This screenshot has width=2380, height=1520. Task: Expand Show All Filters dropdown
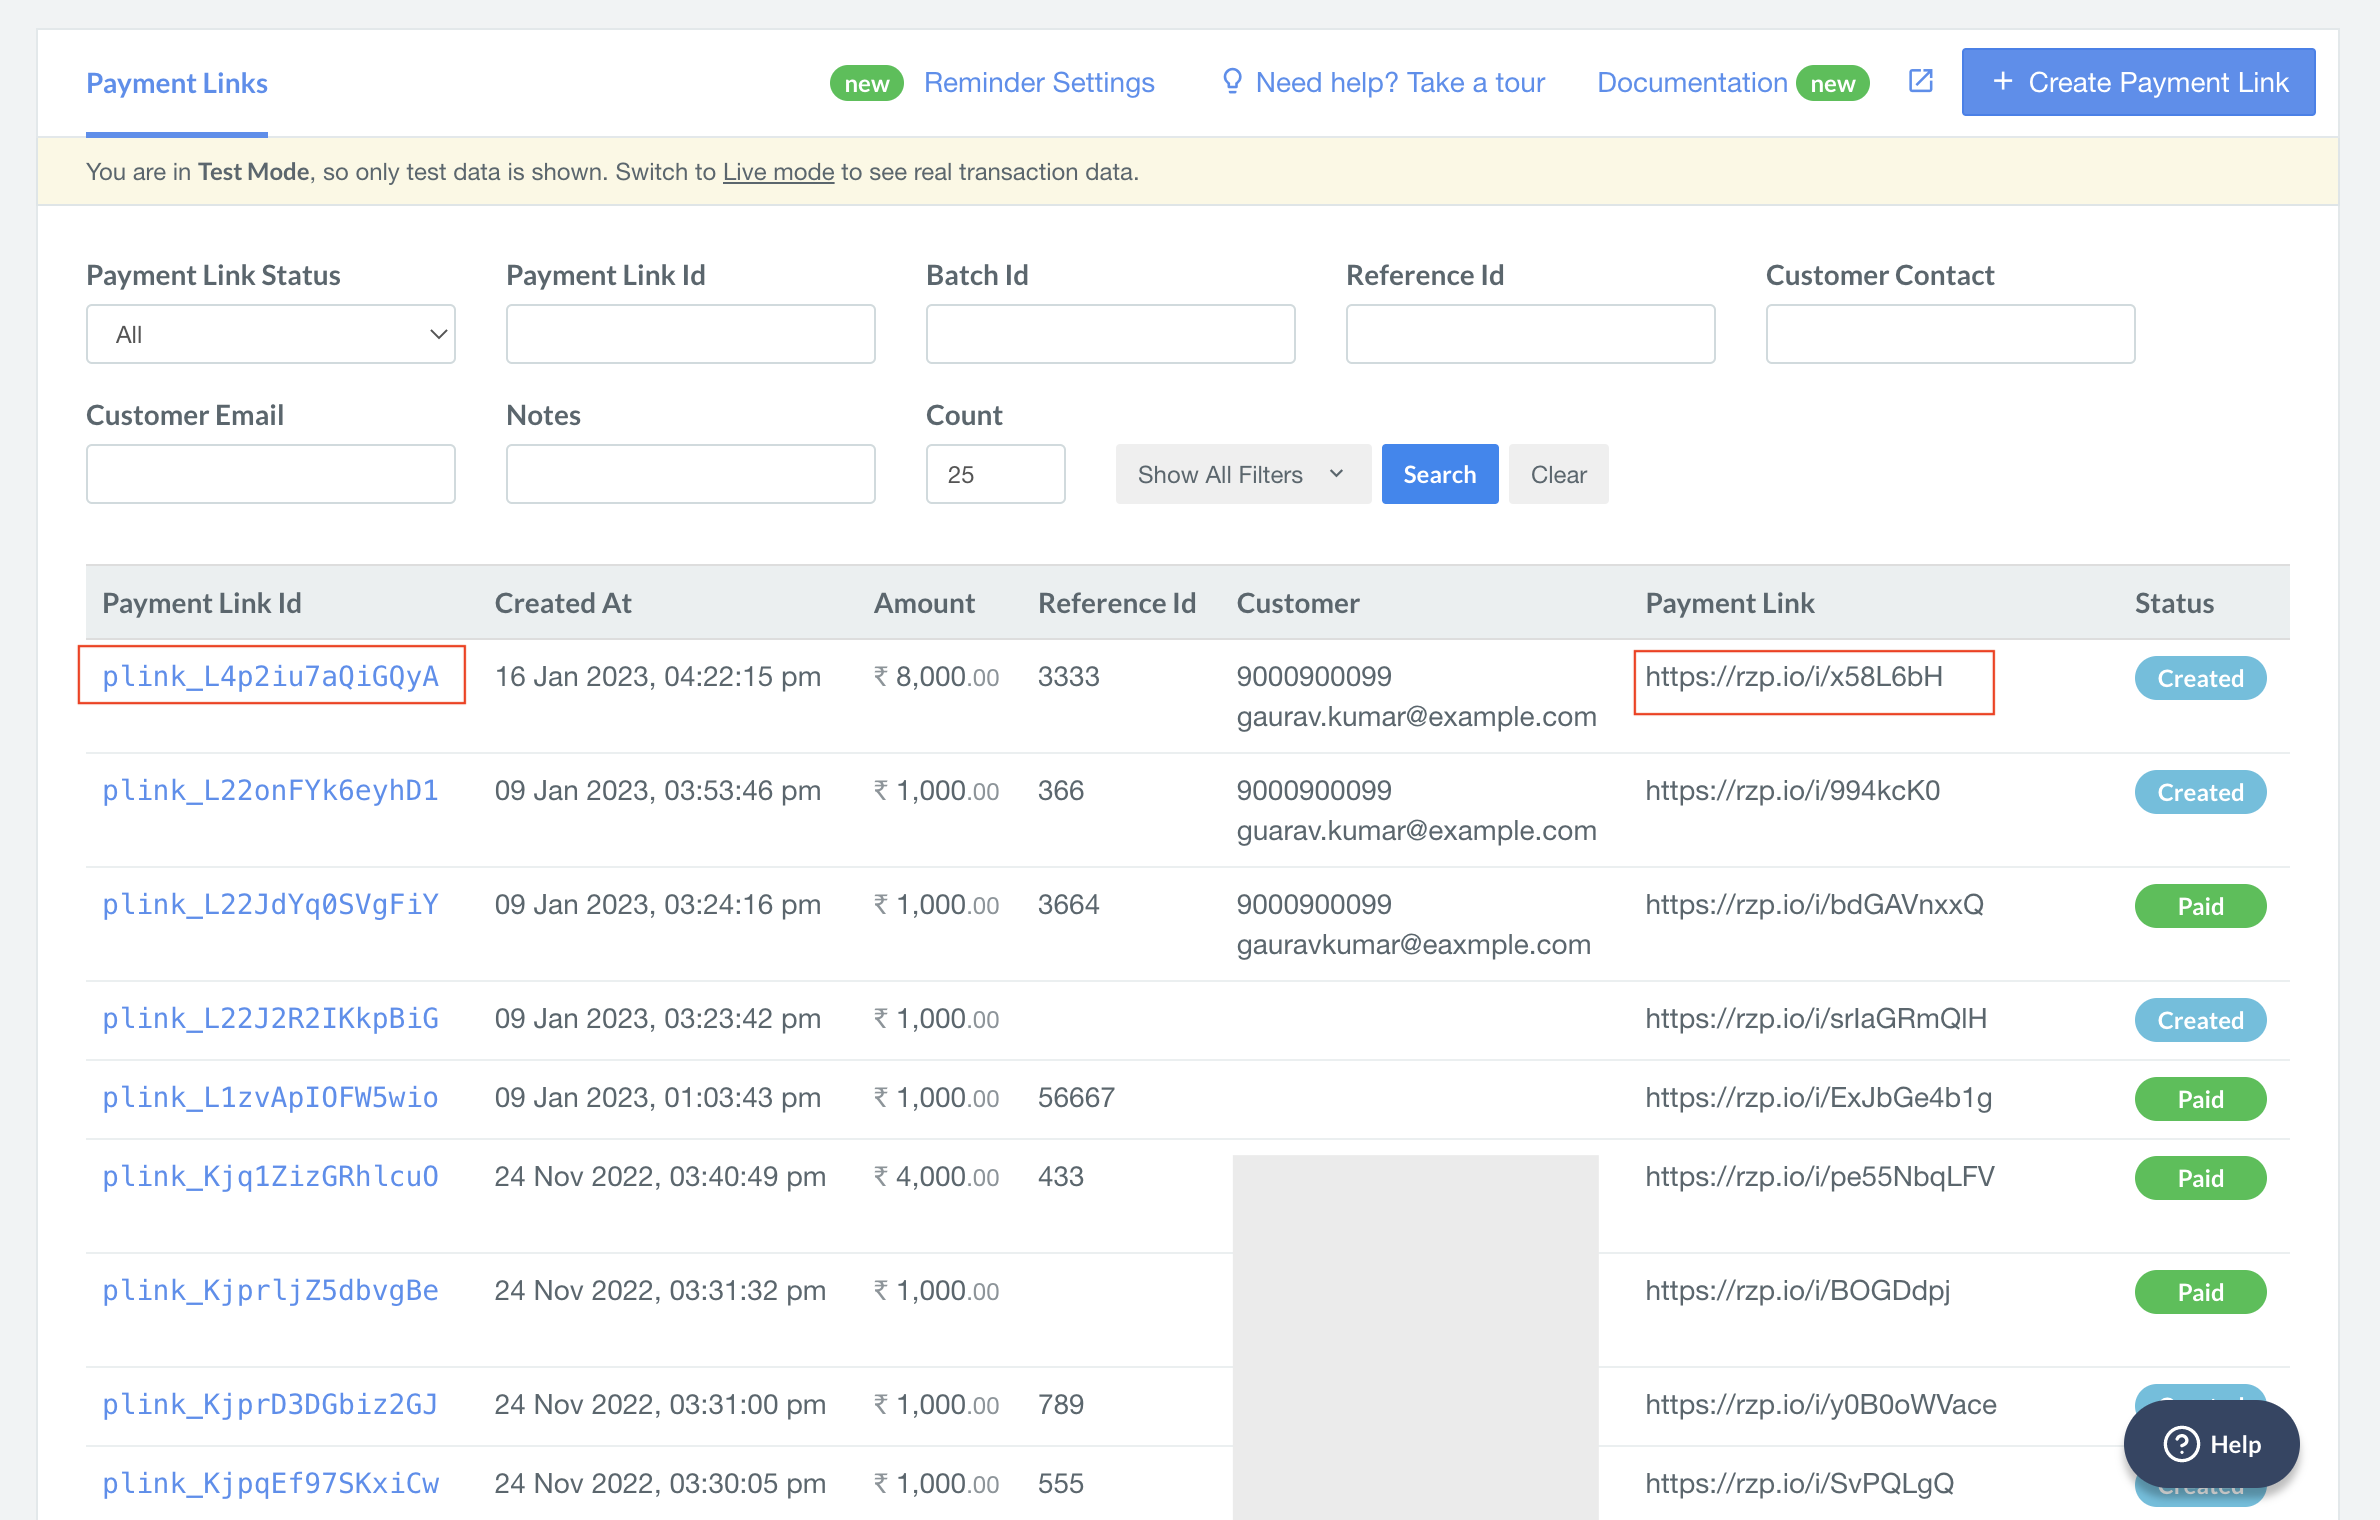click(1243, 474)
